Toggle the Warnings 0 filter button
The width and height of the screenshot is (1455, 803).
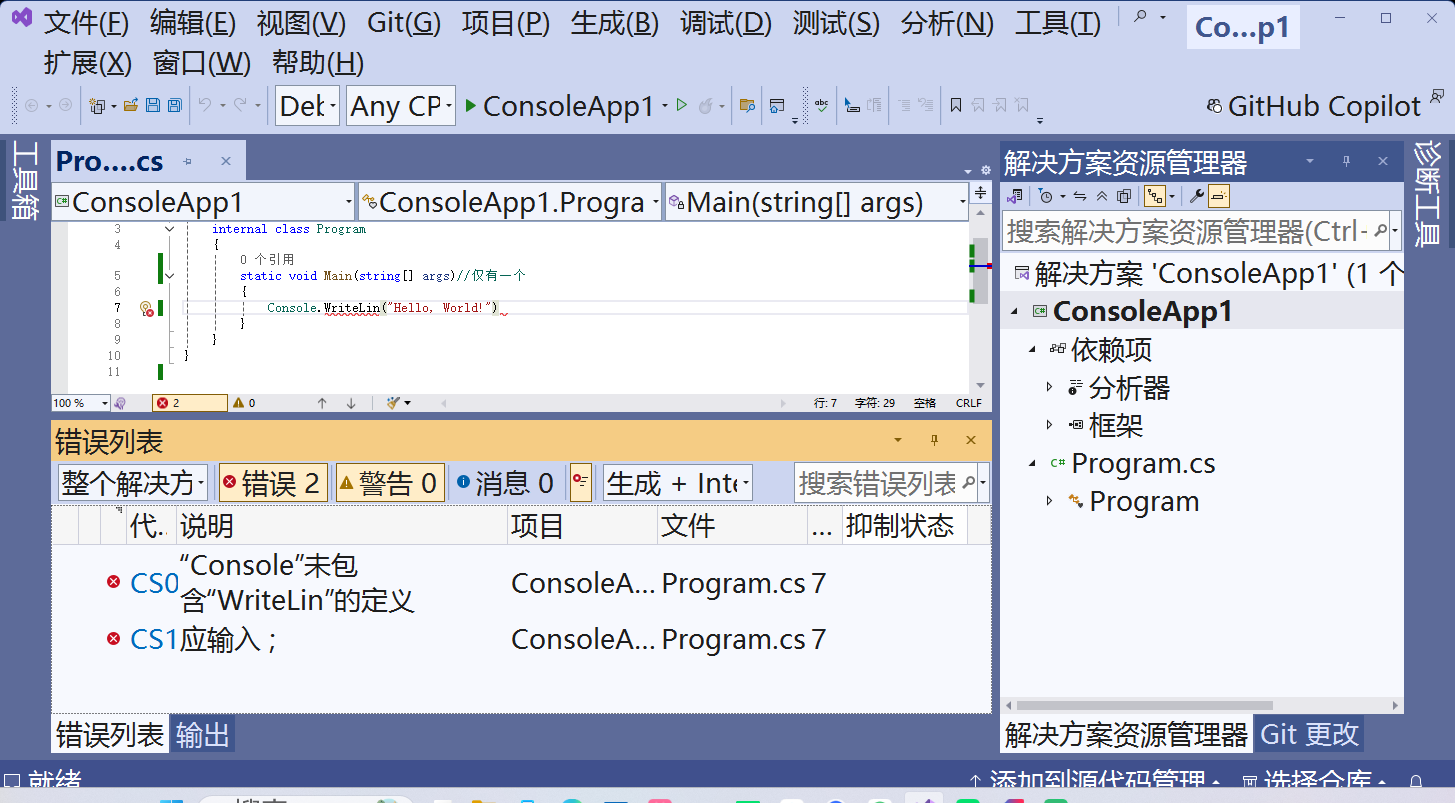coord(389,483)
